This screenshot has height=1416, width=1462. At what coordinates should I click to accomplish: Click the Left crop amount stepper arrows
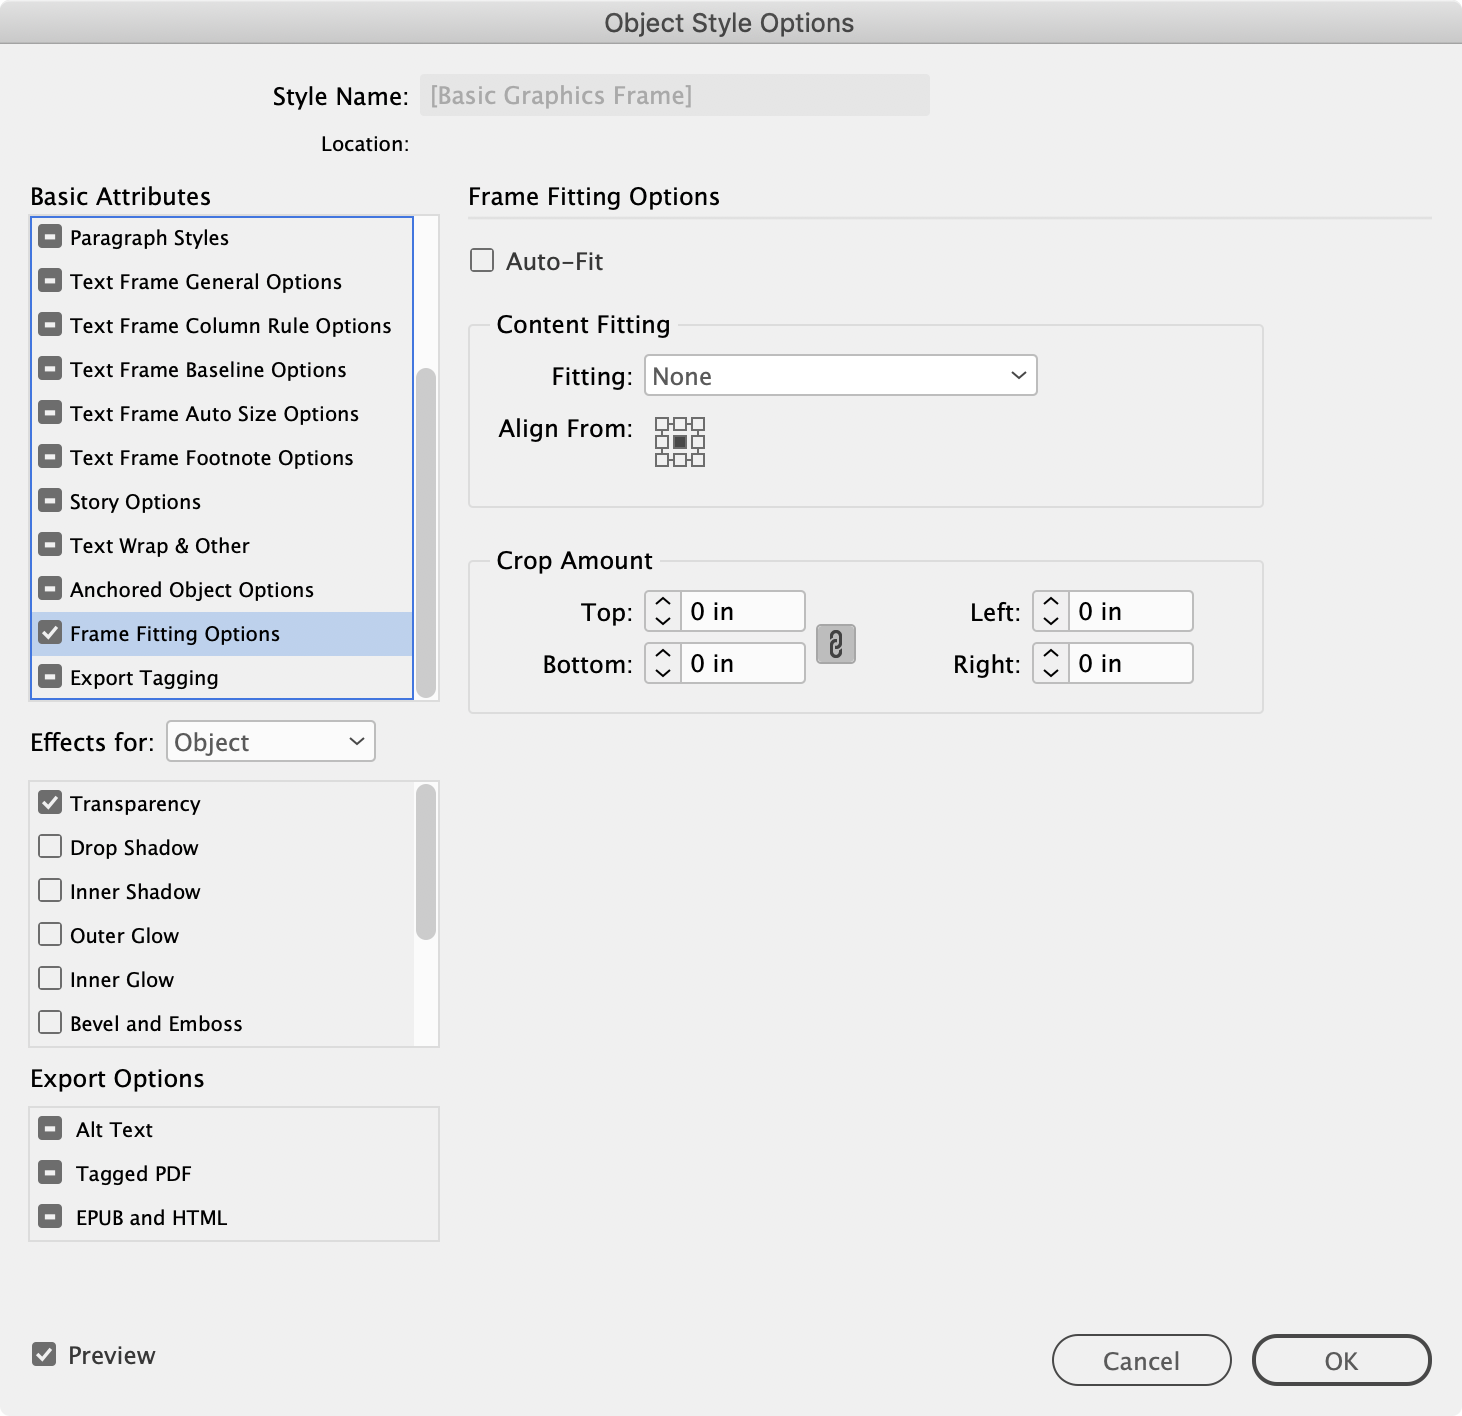(1051, 611)
